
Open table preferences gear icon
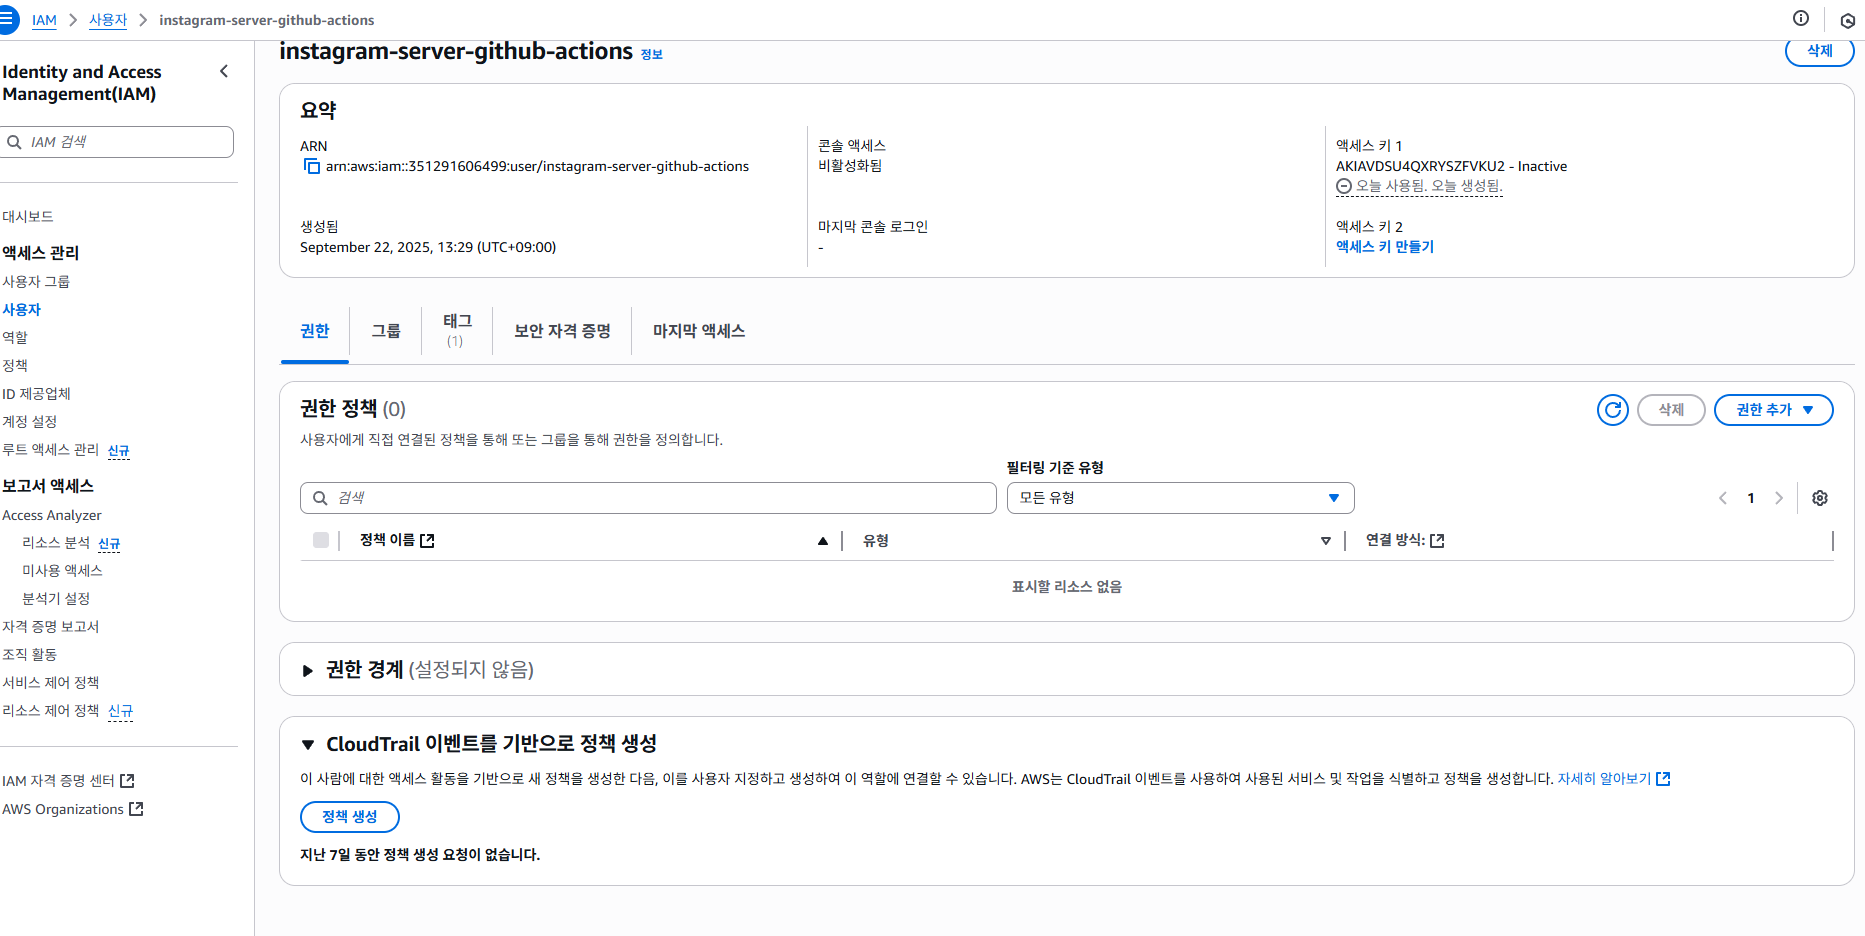click(x=1820, y=498)
